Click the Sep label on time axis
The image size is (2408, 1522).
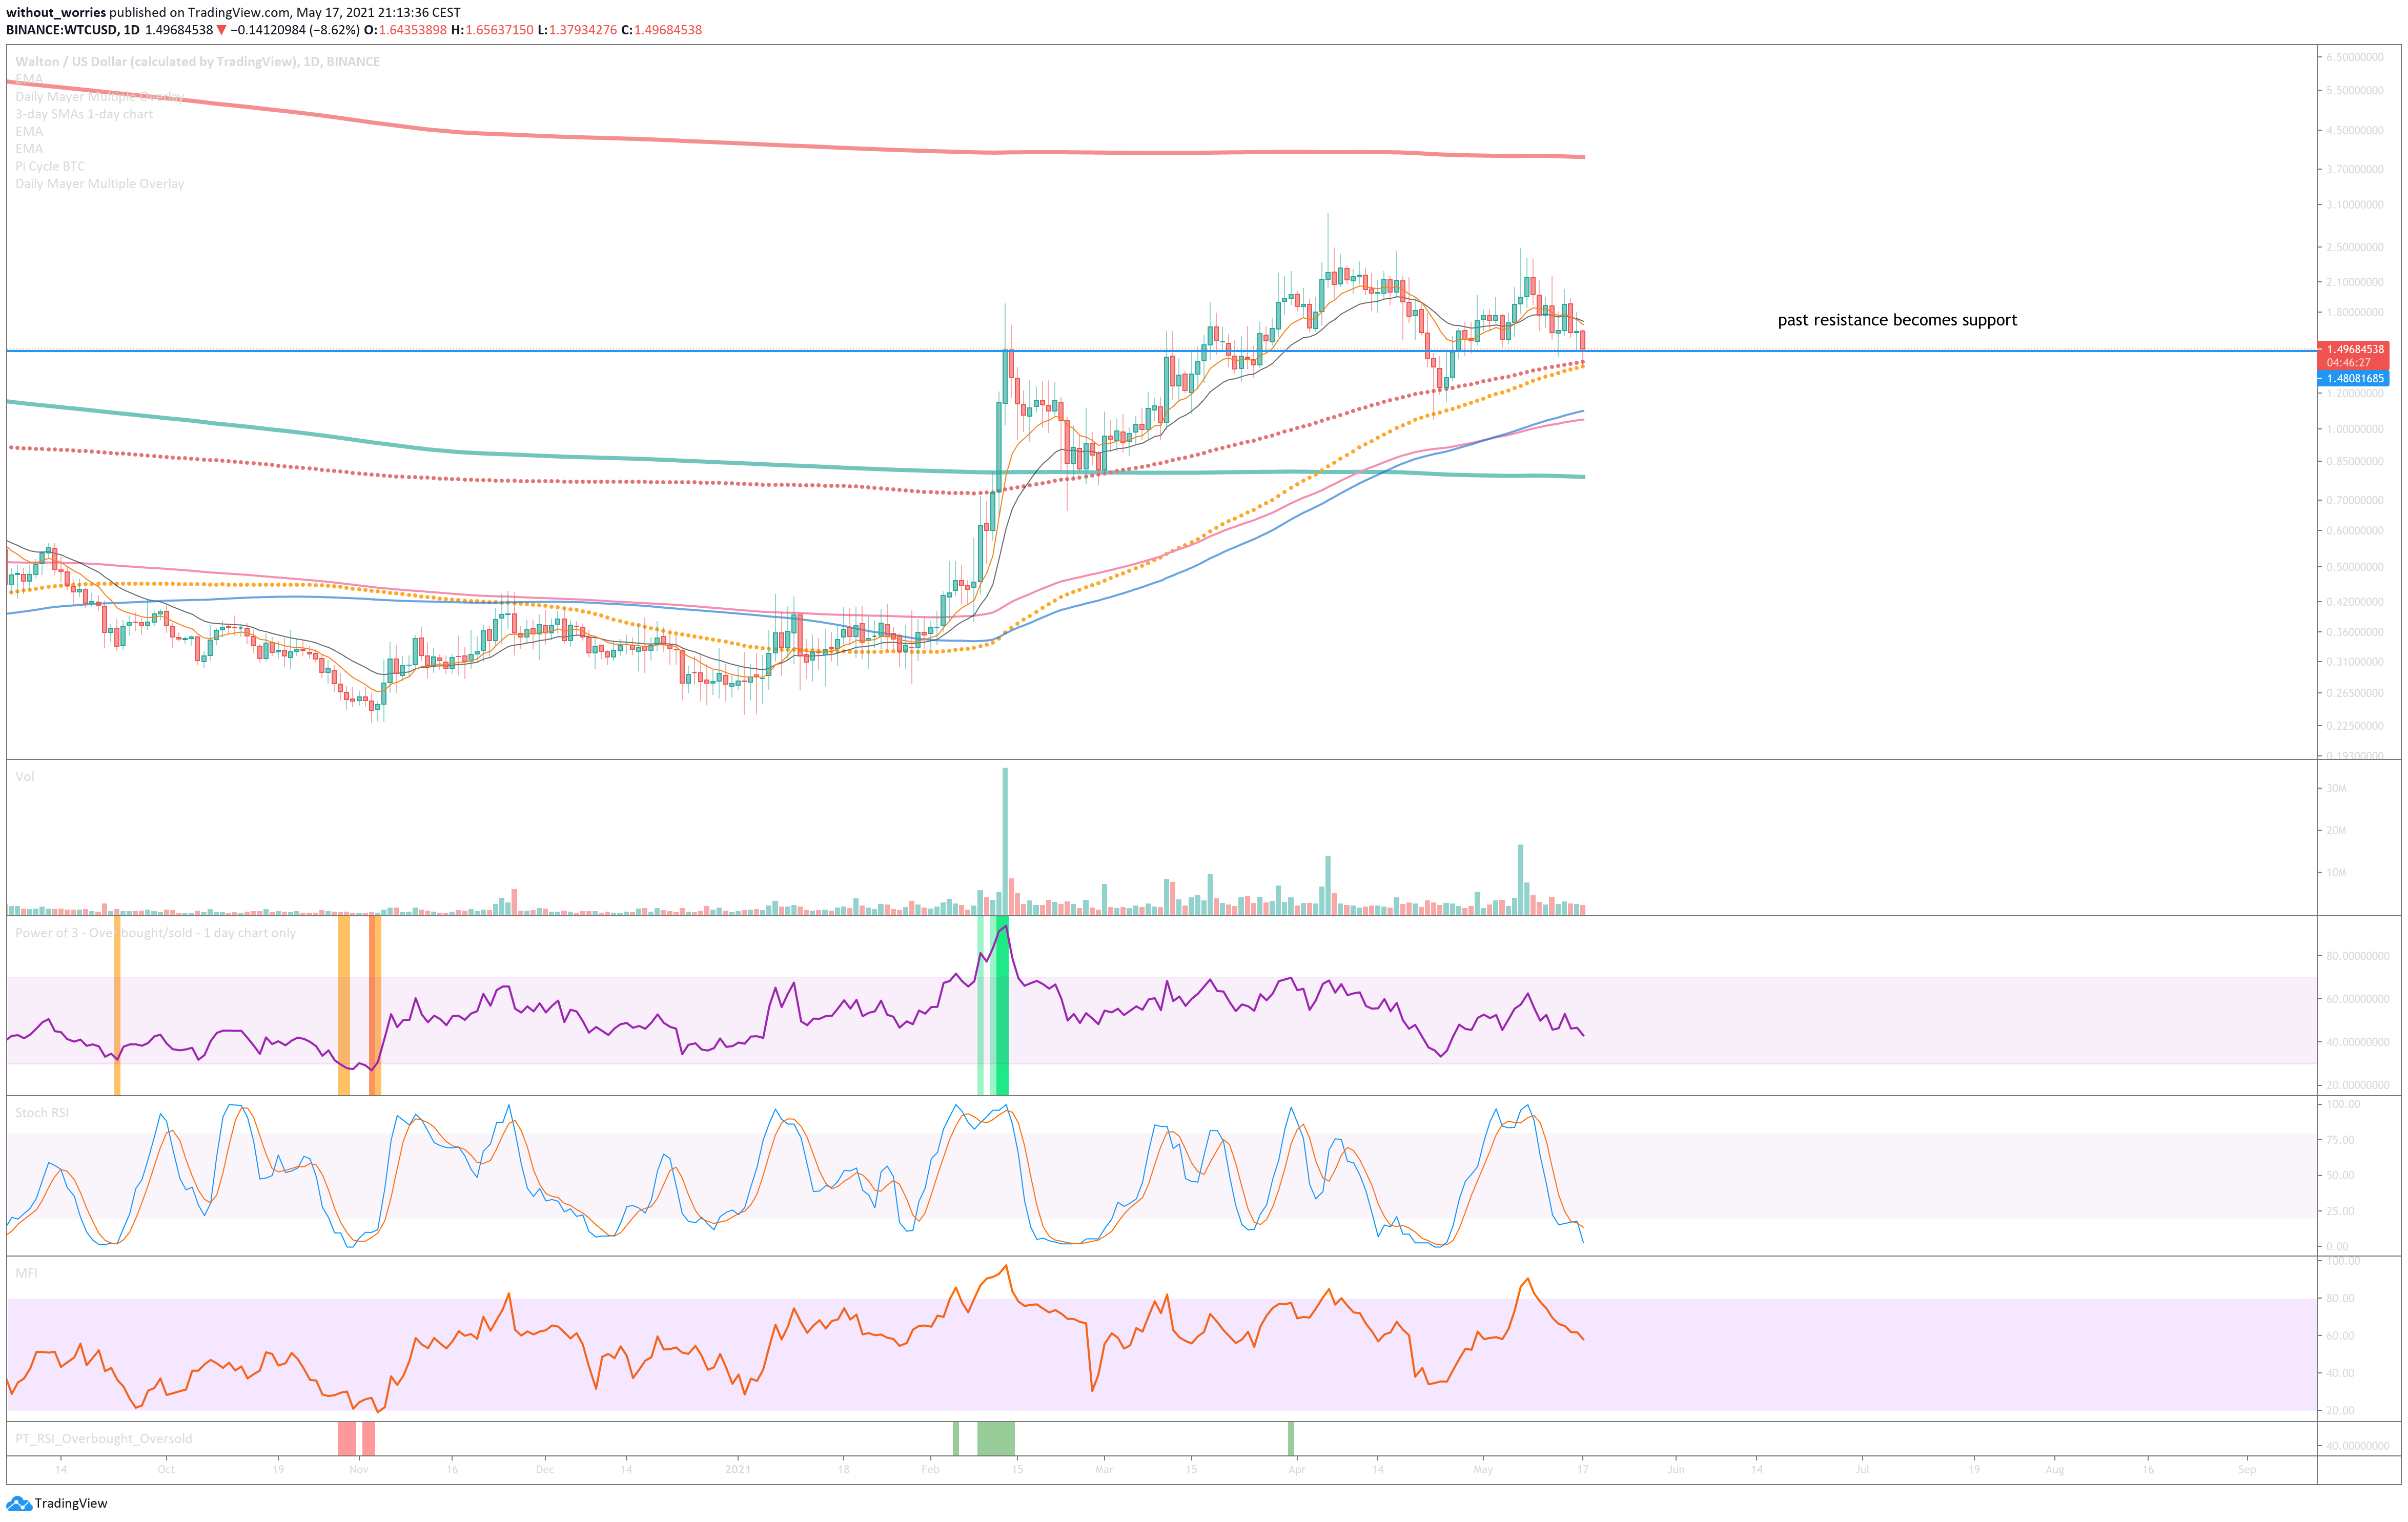click(x=2247, y=1469)
